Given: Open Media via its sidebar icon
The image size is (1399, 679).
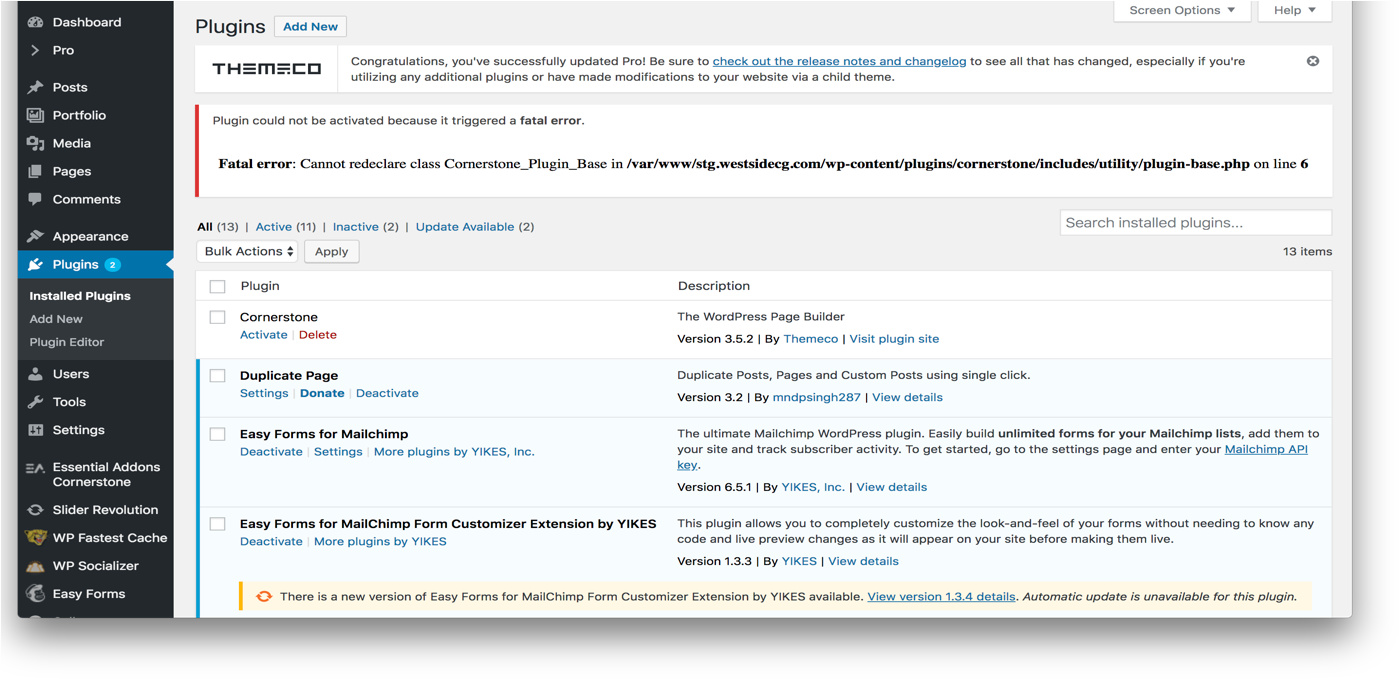Looking at the screenshot, I should pos(36,143).
